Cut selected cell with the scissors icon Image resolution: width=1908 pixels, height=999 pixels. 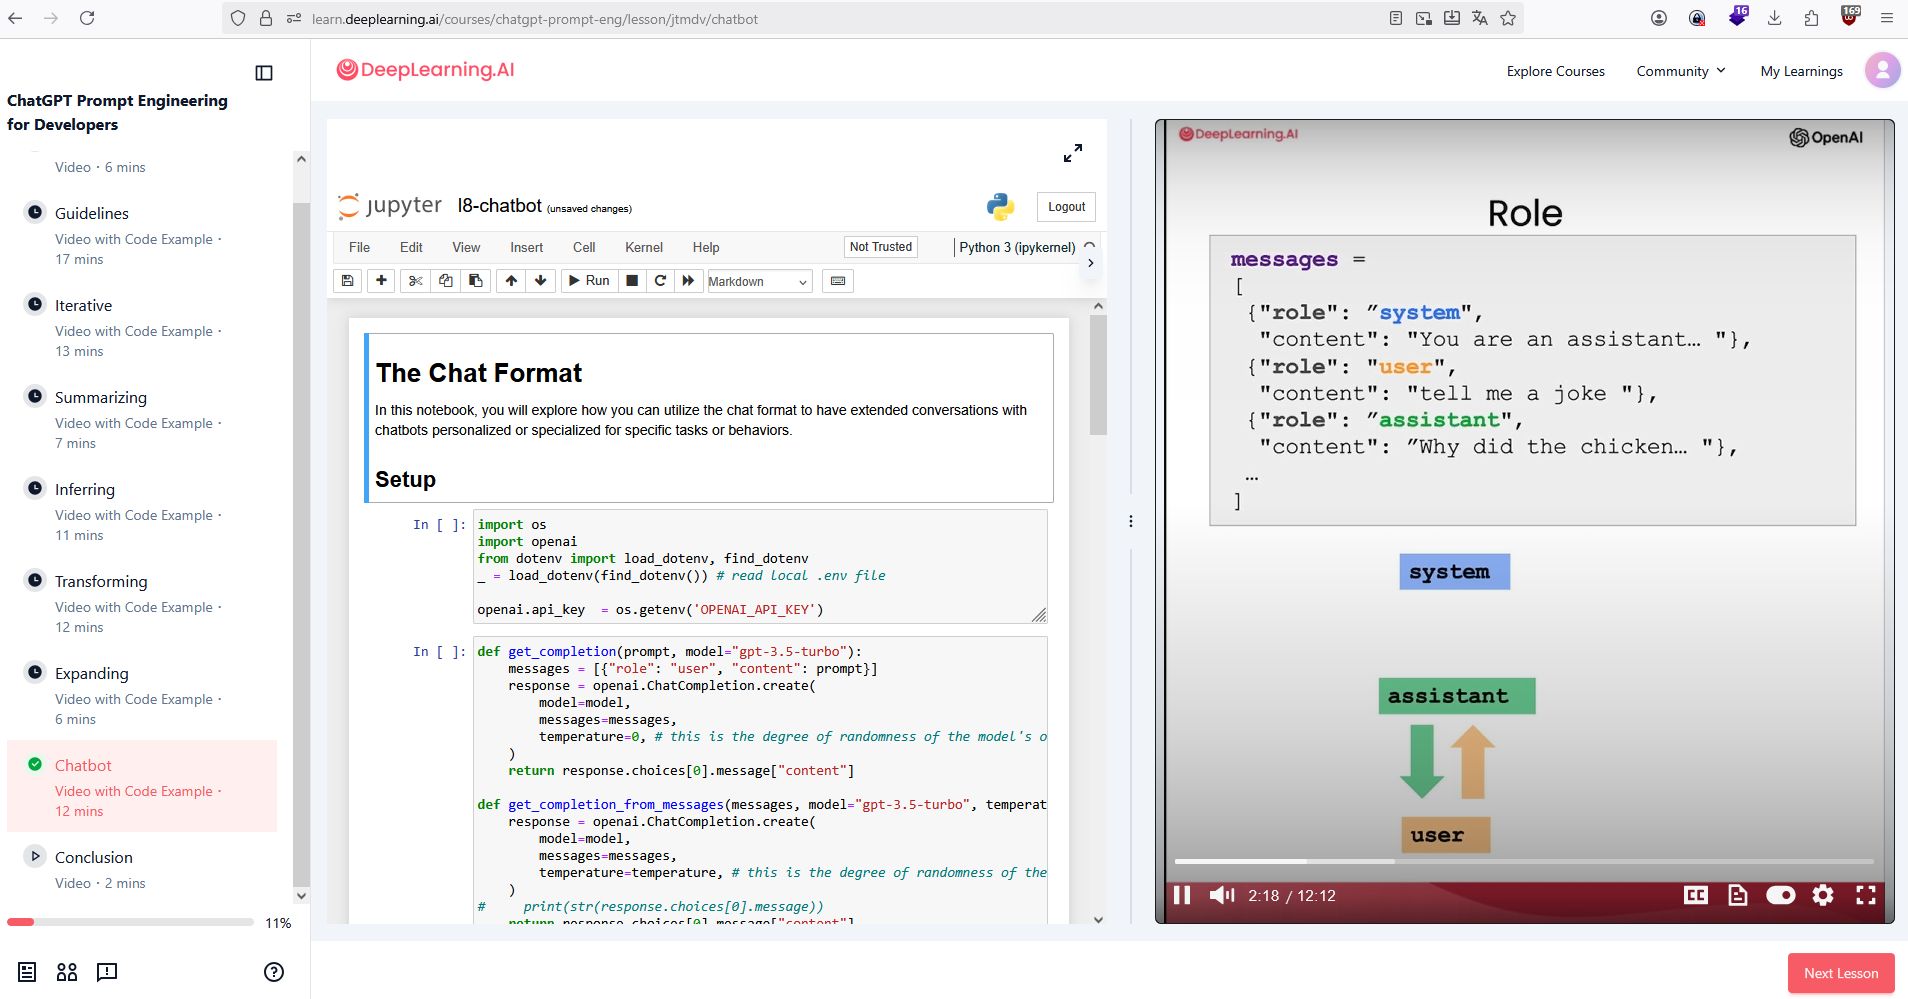click(416, 281)
